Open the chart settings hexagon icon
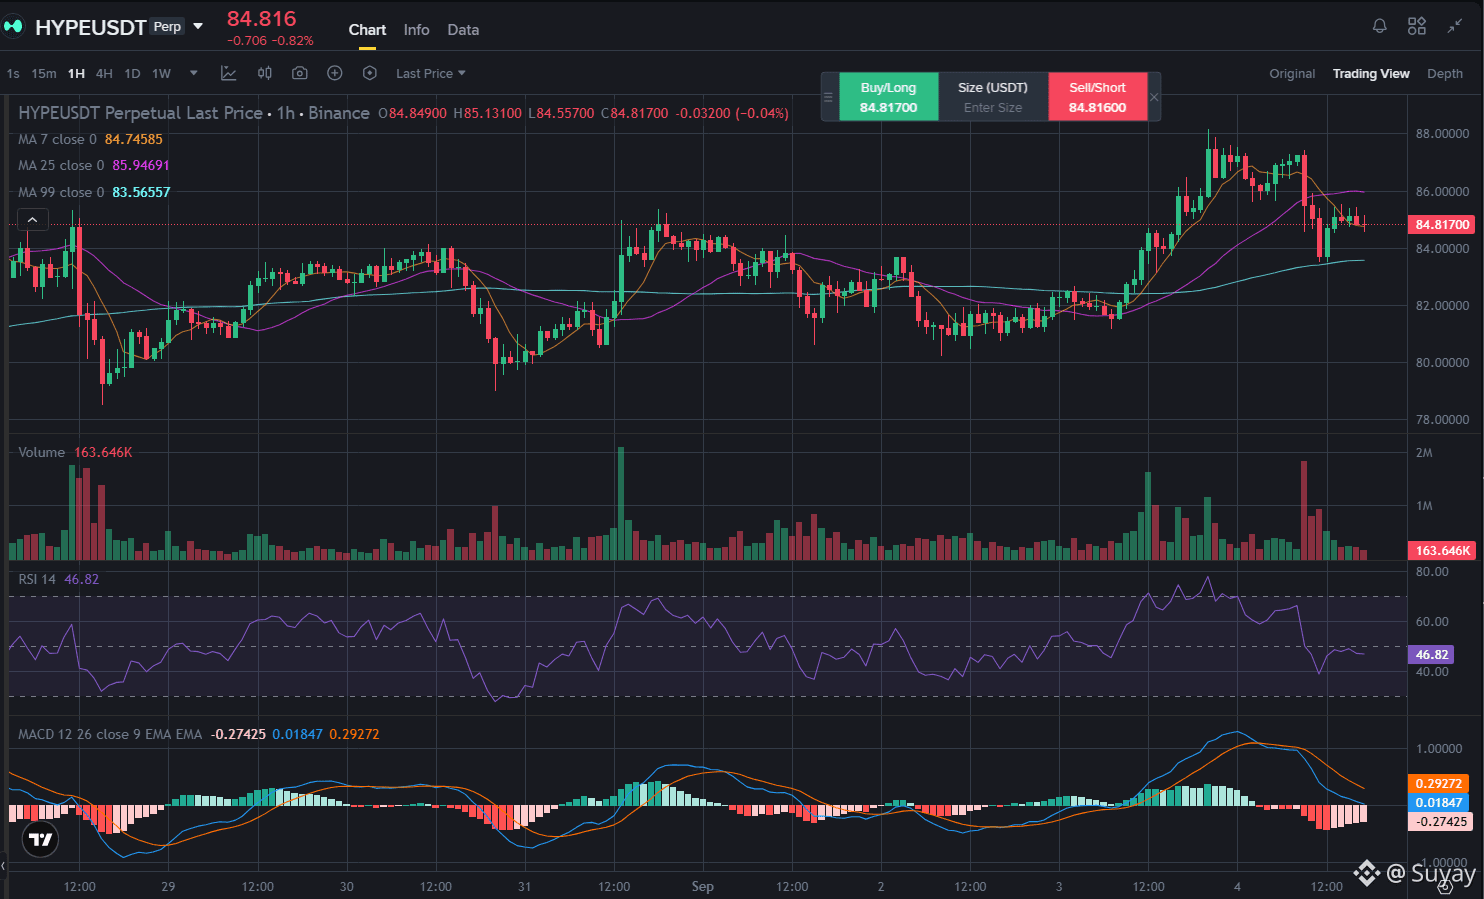Image resolution: width=1484 pixels, height=899 pixels. coord(370,73)
